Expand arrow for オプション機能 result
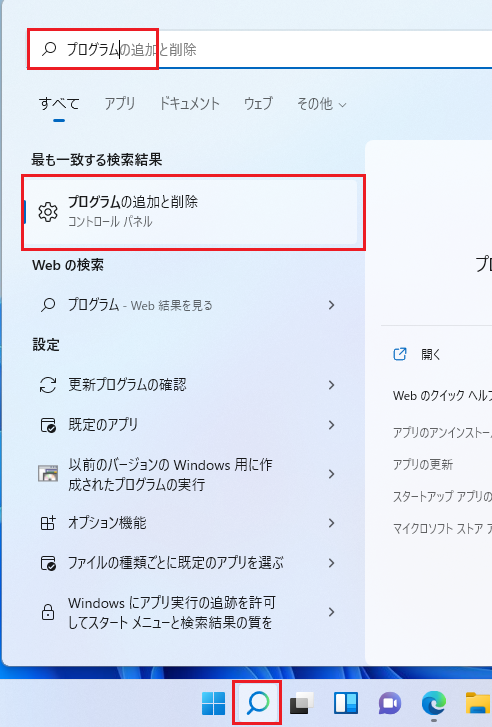Viewport: 492px width, 727px height. click(x=331, y=523)
